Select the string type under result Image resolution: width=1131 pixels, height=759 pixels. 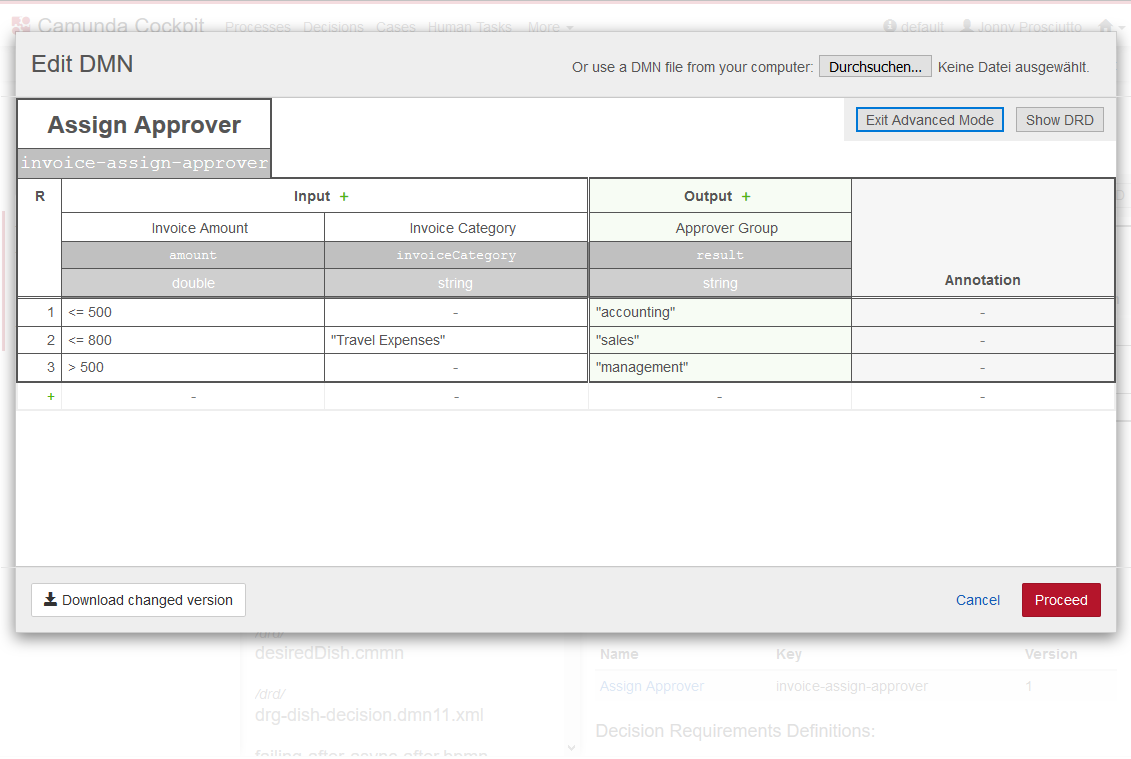pyautogui.click(x=720, y=284)
